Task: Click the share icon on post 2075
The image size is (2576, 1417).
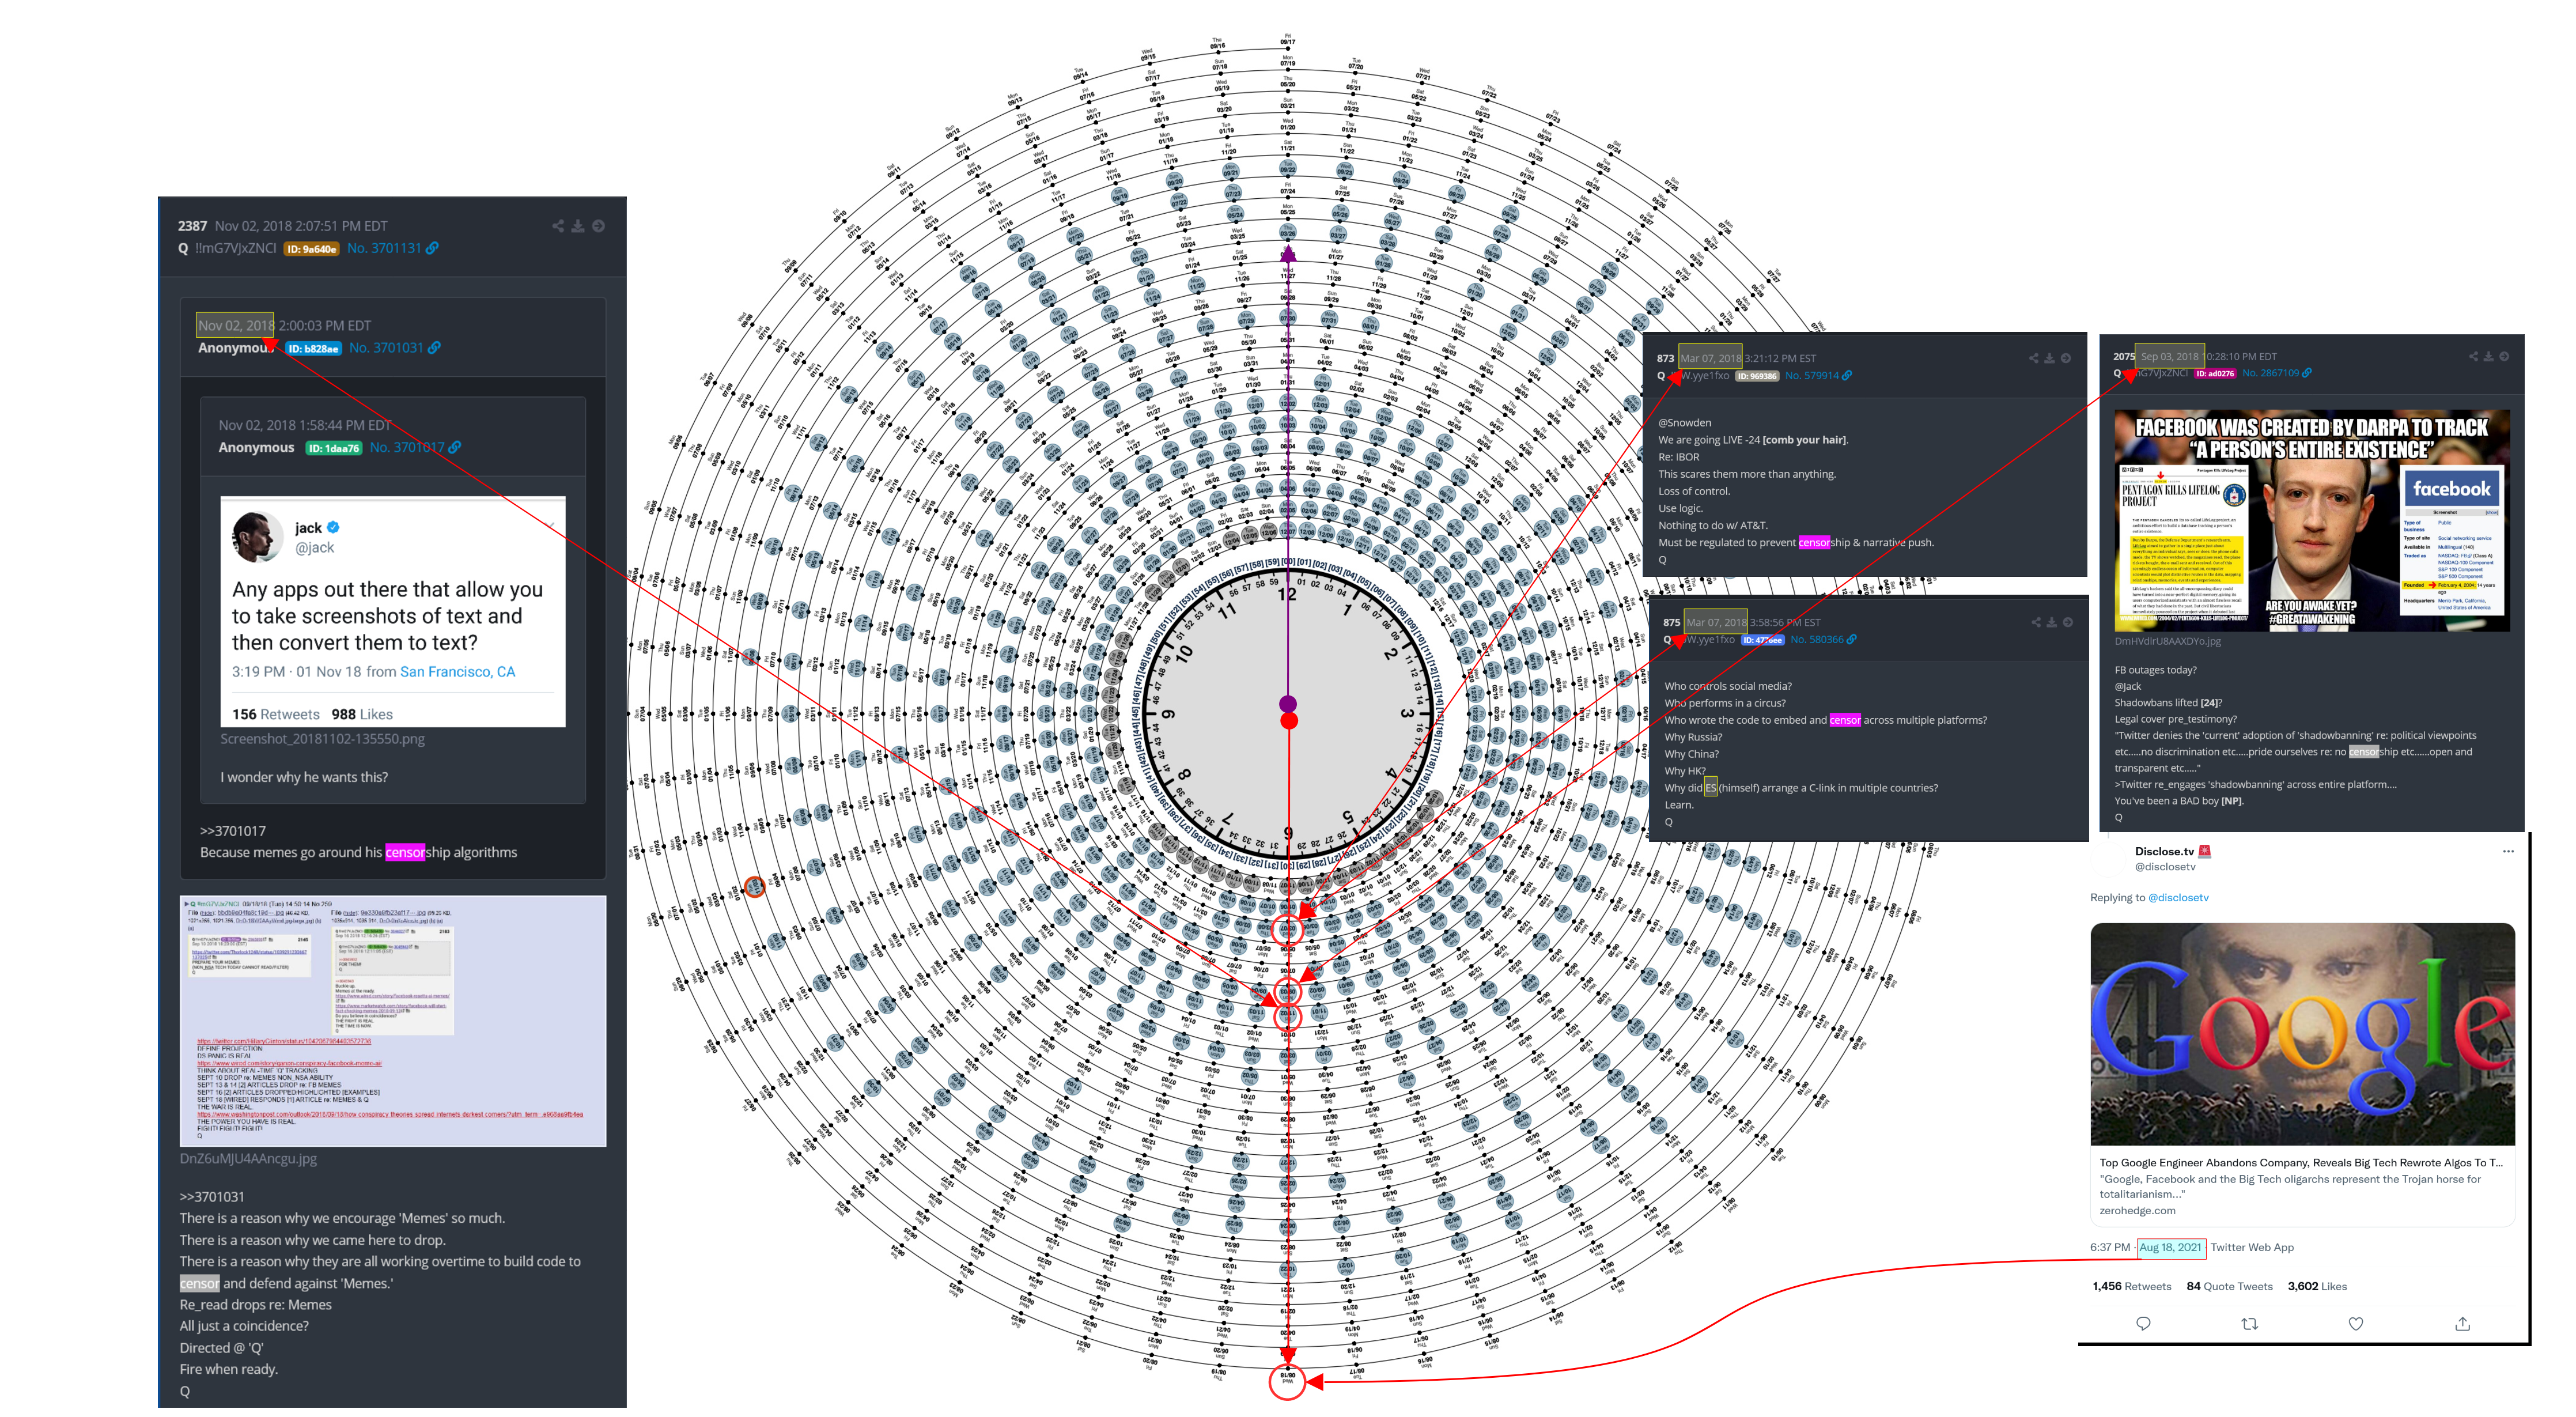Action: pos(2473,356)
